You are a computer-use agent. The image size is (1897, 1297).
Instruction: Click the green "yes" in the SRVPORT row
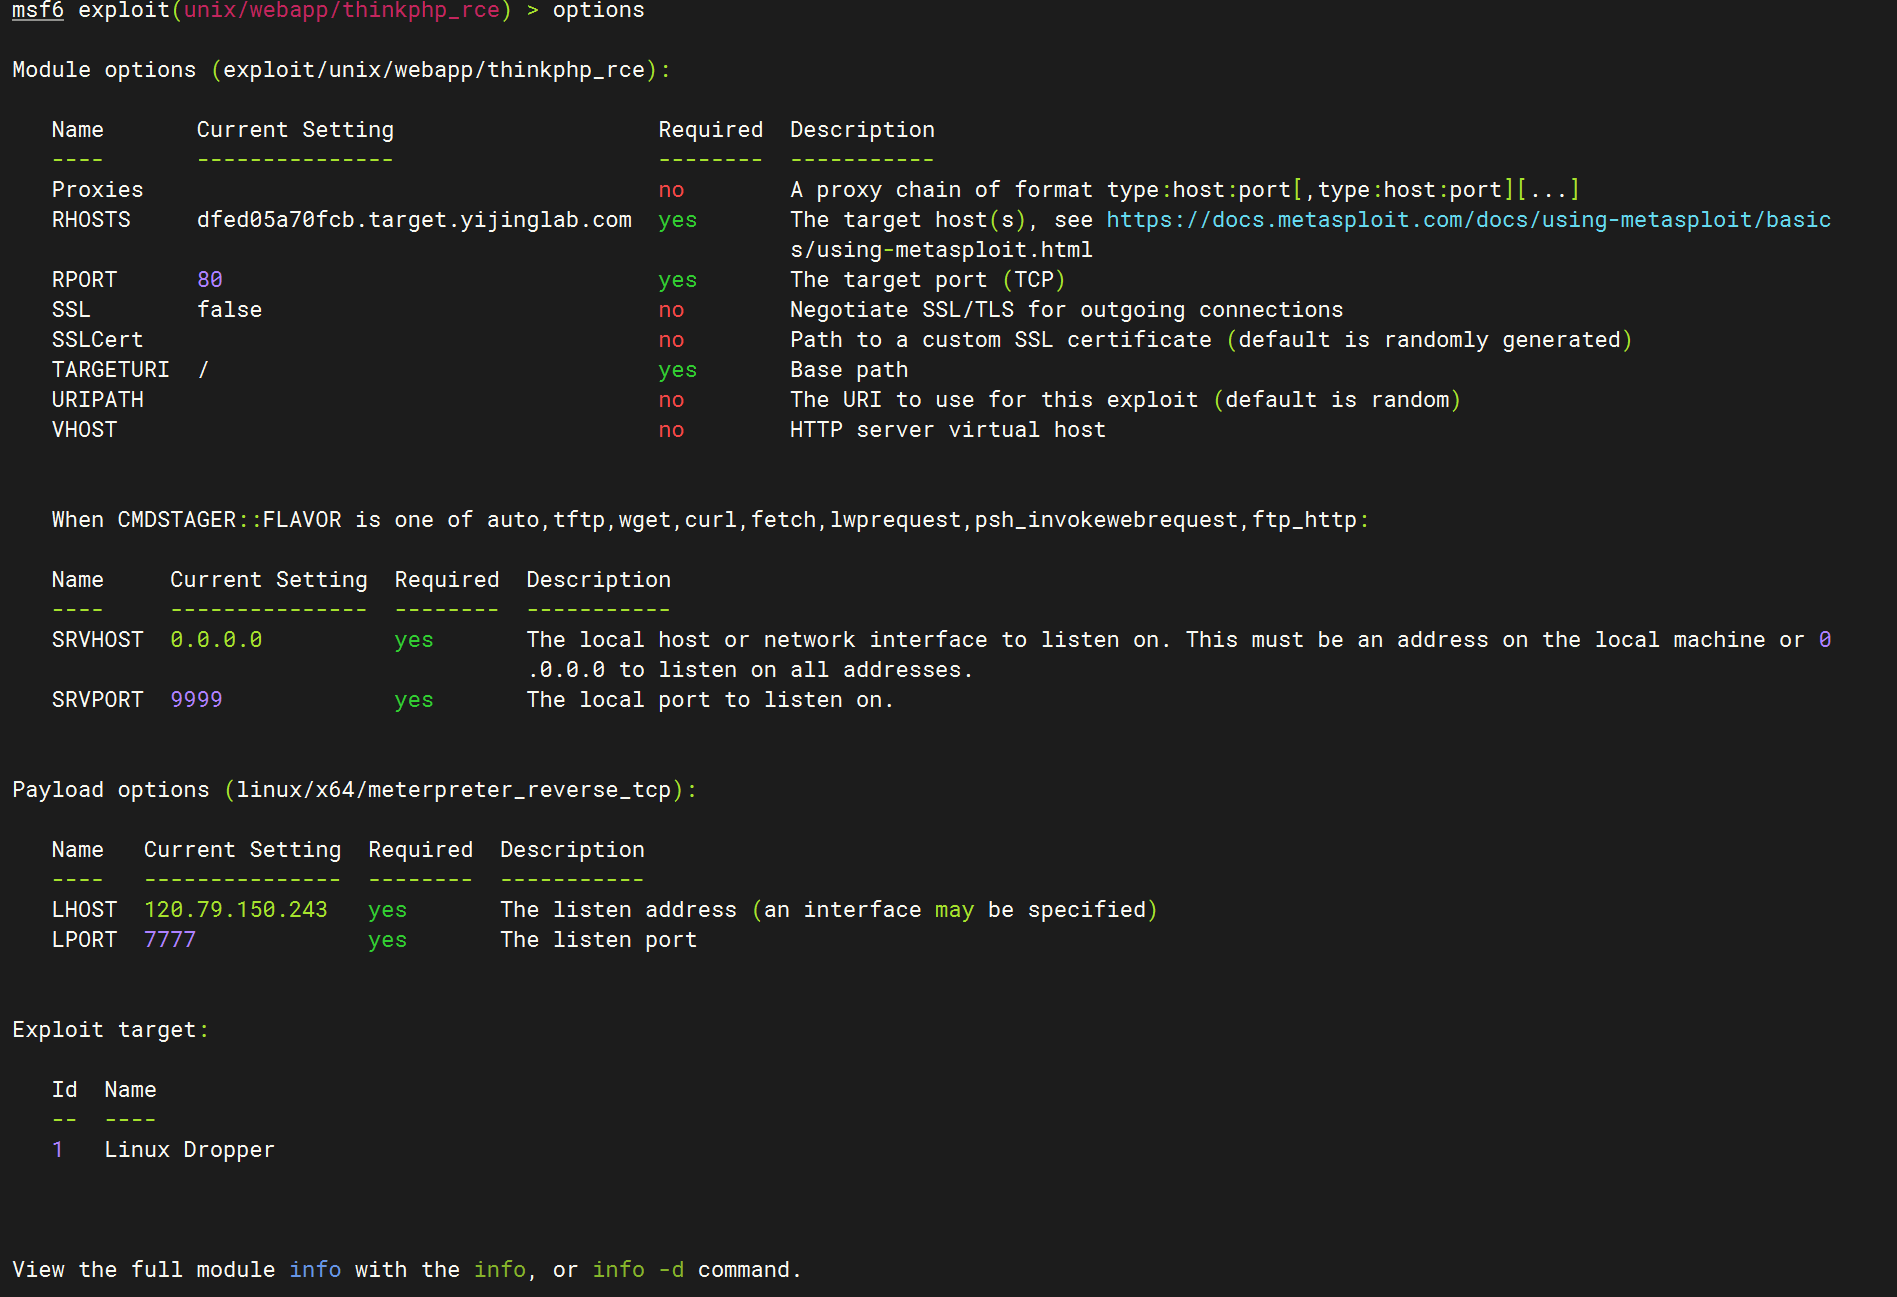[x=414, y=700]
